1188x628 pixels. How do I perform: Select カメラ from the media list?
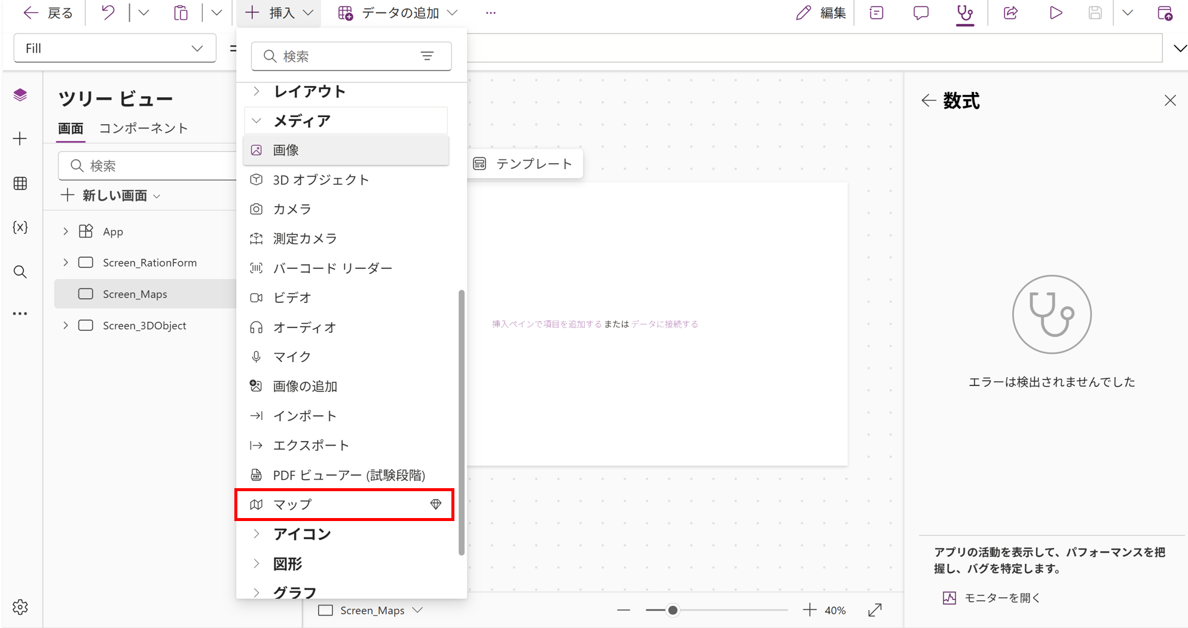click(292, 209)
